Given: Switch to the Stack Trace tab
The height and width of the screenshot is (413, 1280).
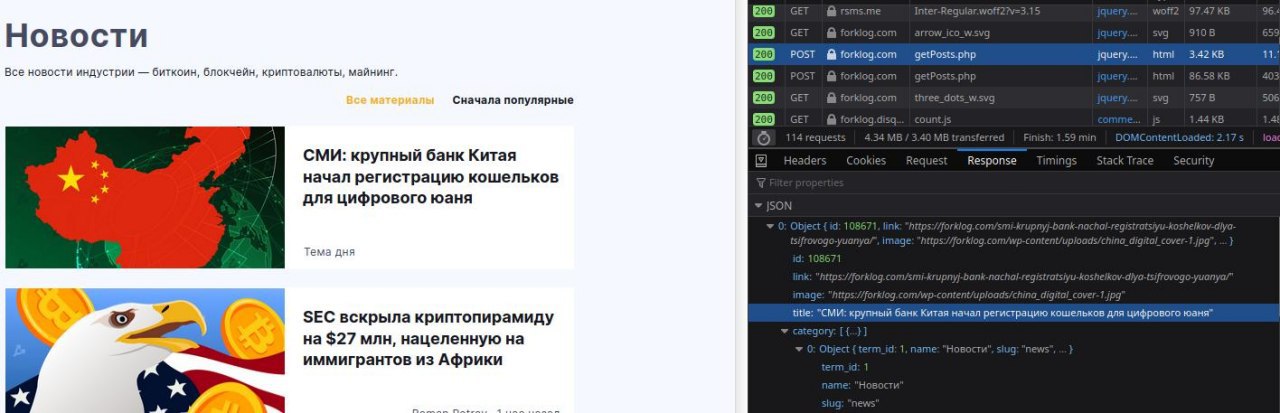Looking at the screenshot, I should coord(1125,160).
